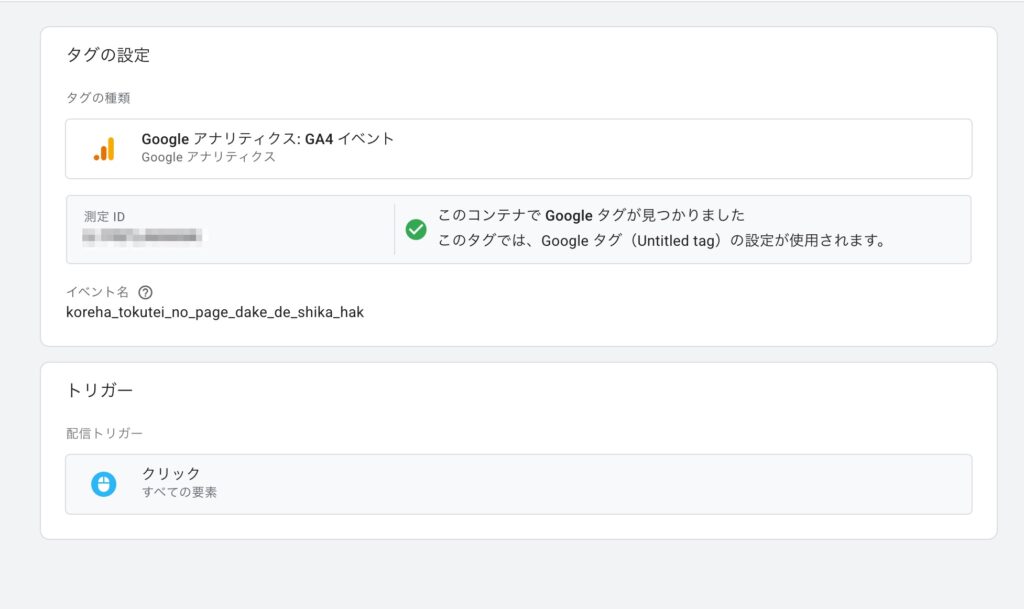Click the 配信トリガー label
Viewport: 1024px width, 609px height.
(104, 433)
